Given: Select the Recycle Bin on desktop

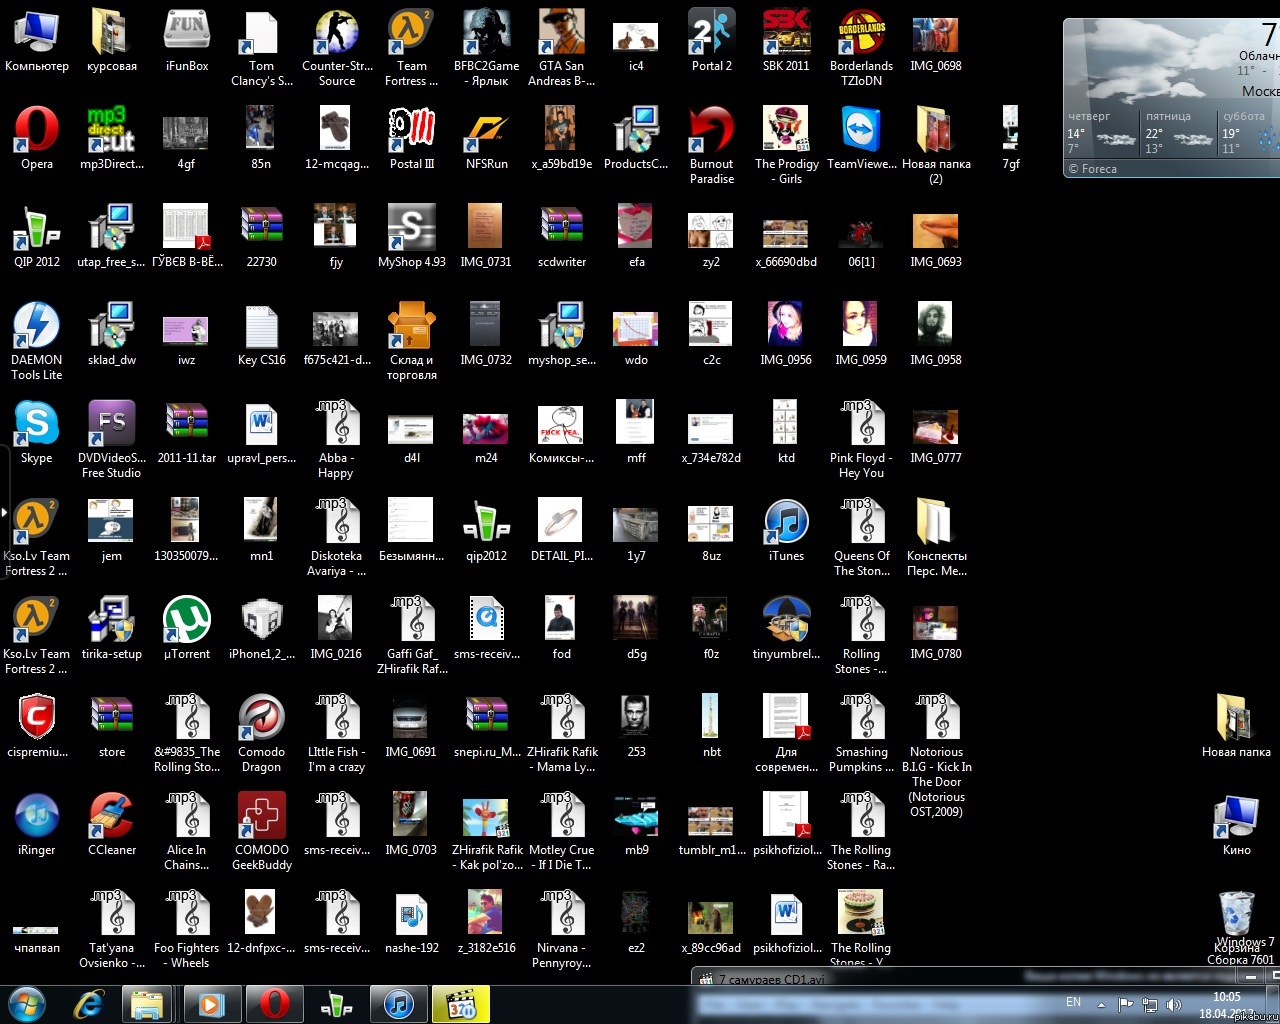Looking at the screenshot, I should (x=1236, y=915).
